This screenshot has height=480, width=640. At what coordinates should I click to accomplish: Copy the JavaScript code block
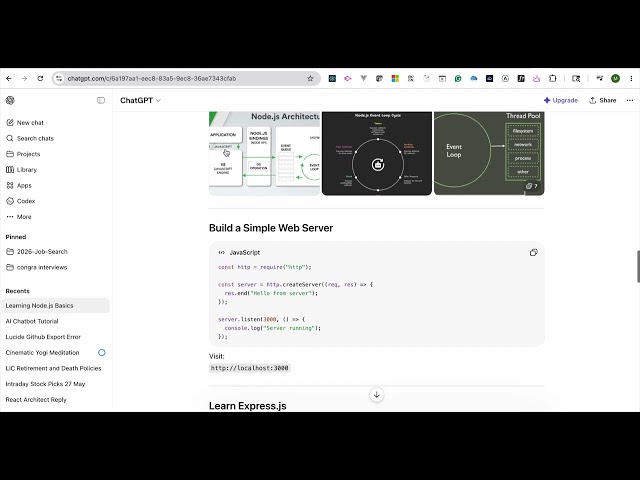tap(533, 253)
